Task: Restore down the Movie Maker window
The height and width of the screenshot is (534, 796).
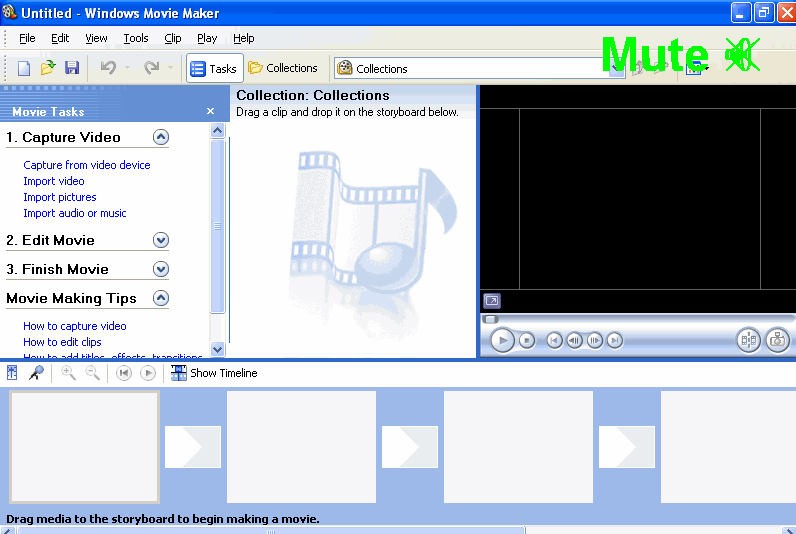Action: [764, 13]
